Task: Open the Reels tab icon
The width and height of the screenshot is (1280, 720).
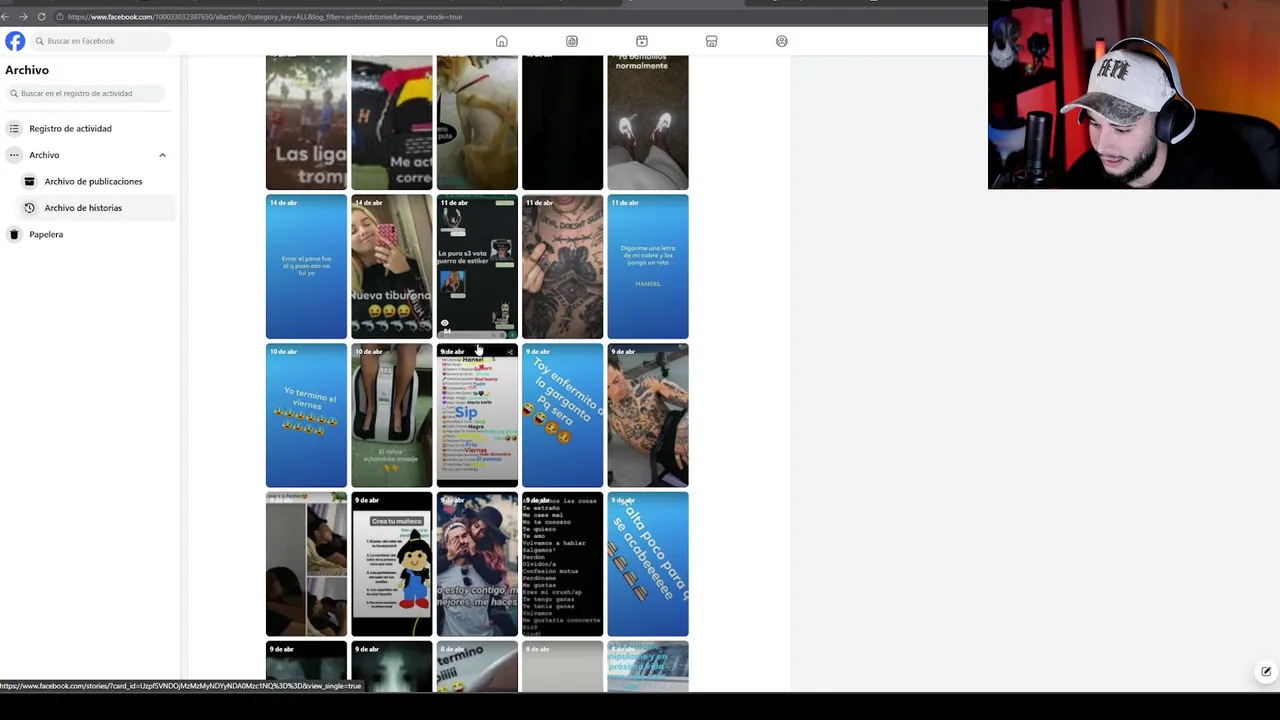Action: coord(642,41)
